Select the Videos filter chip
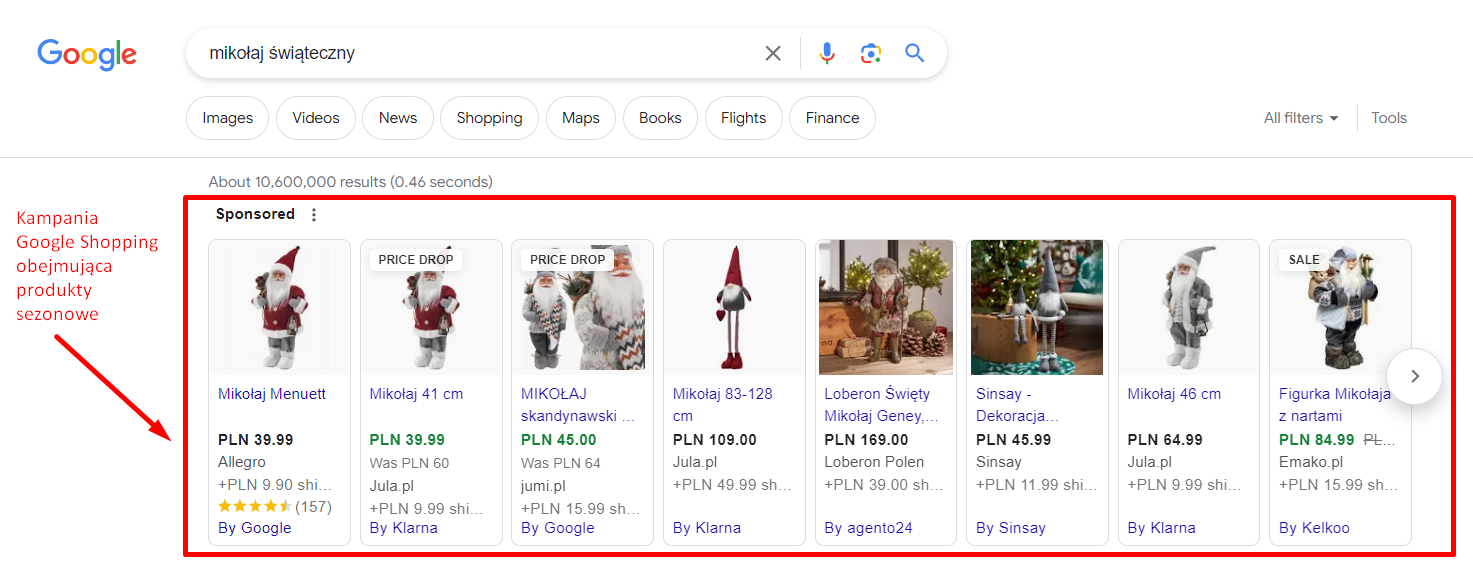Screen dimensions: 1473x570 pos(316,118)
